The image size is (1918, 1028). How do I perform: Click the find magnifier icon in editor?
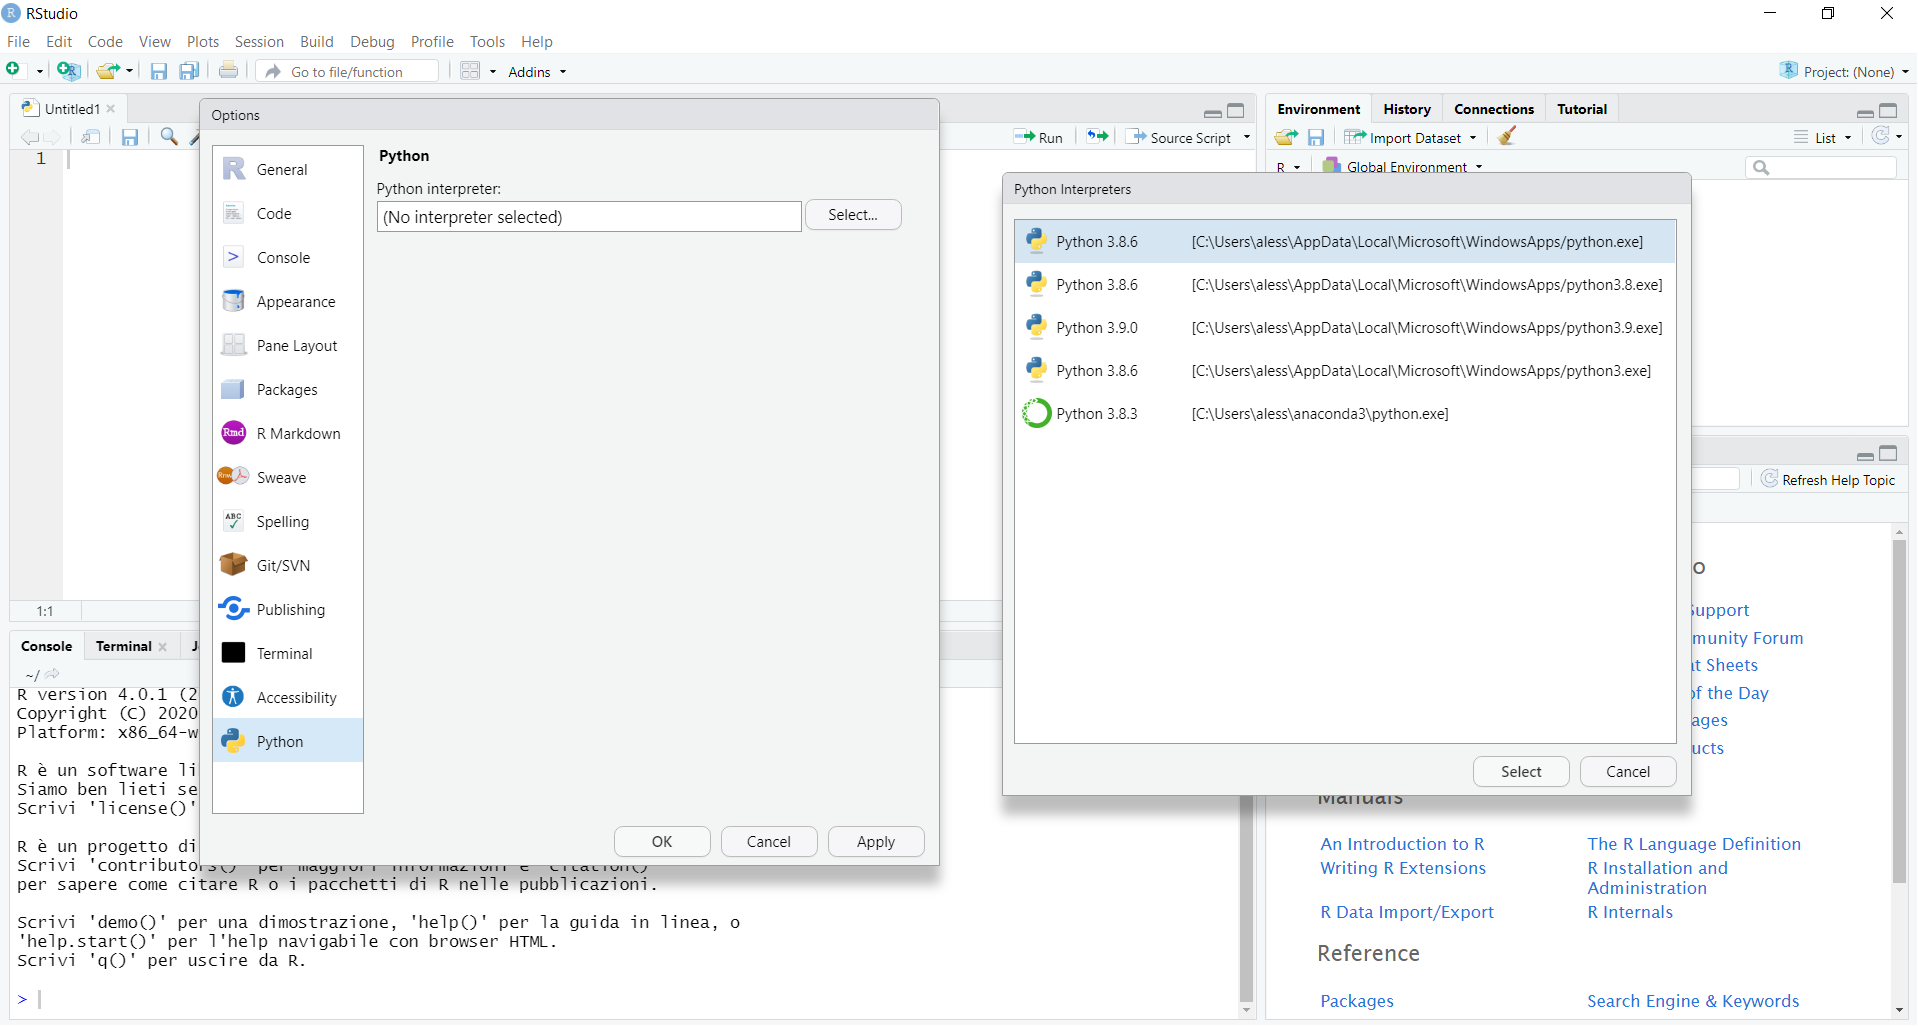169,137
